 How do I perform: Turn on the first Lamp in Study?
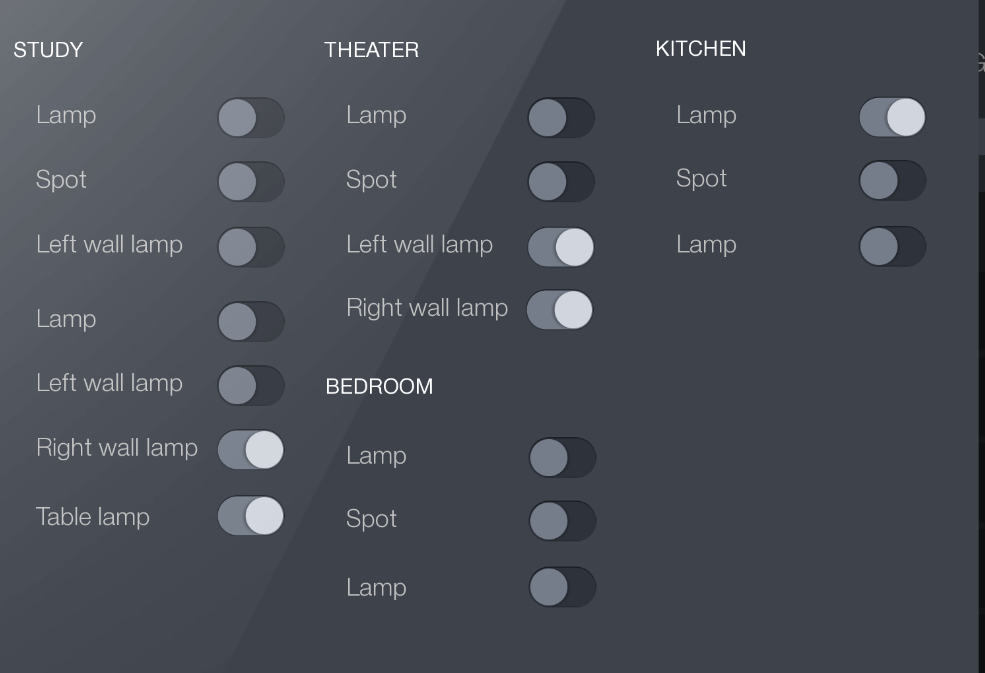point(250,118)
